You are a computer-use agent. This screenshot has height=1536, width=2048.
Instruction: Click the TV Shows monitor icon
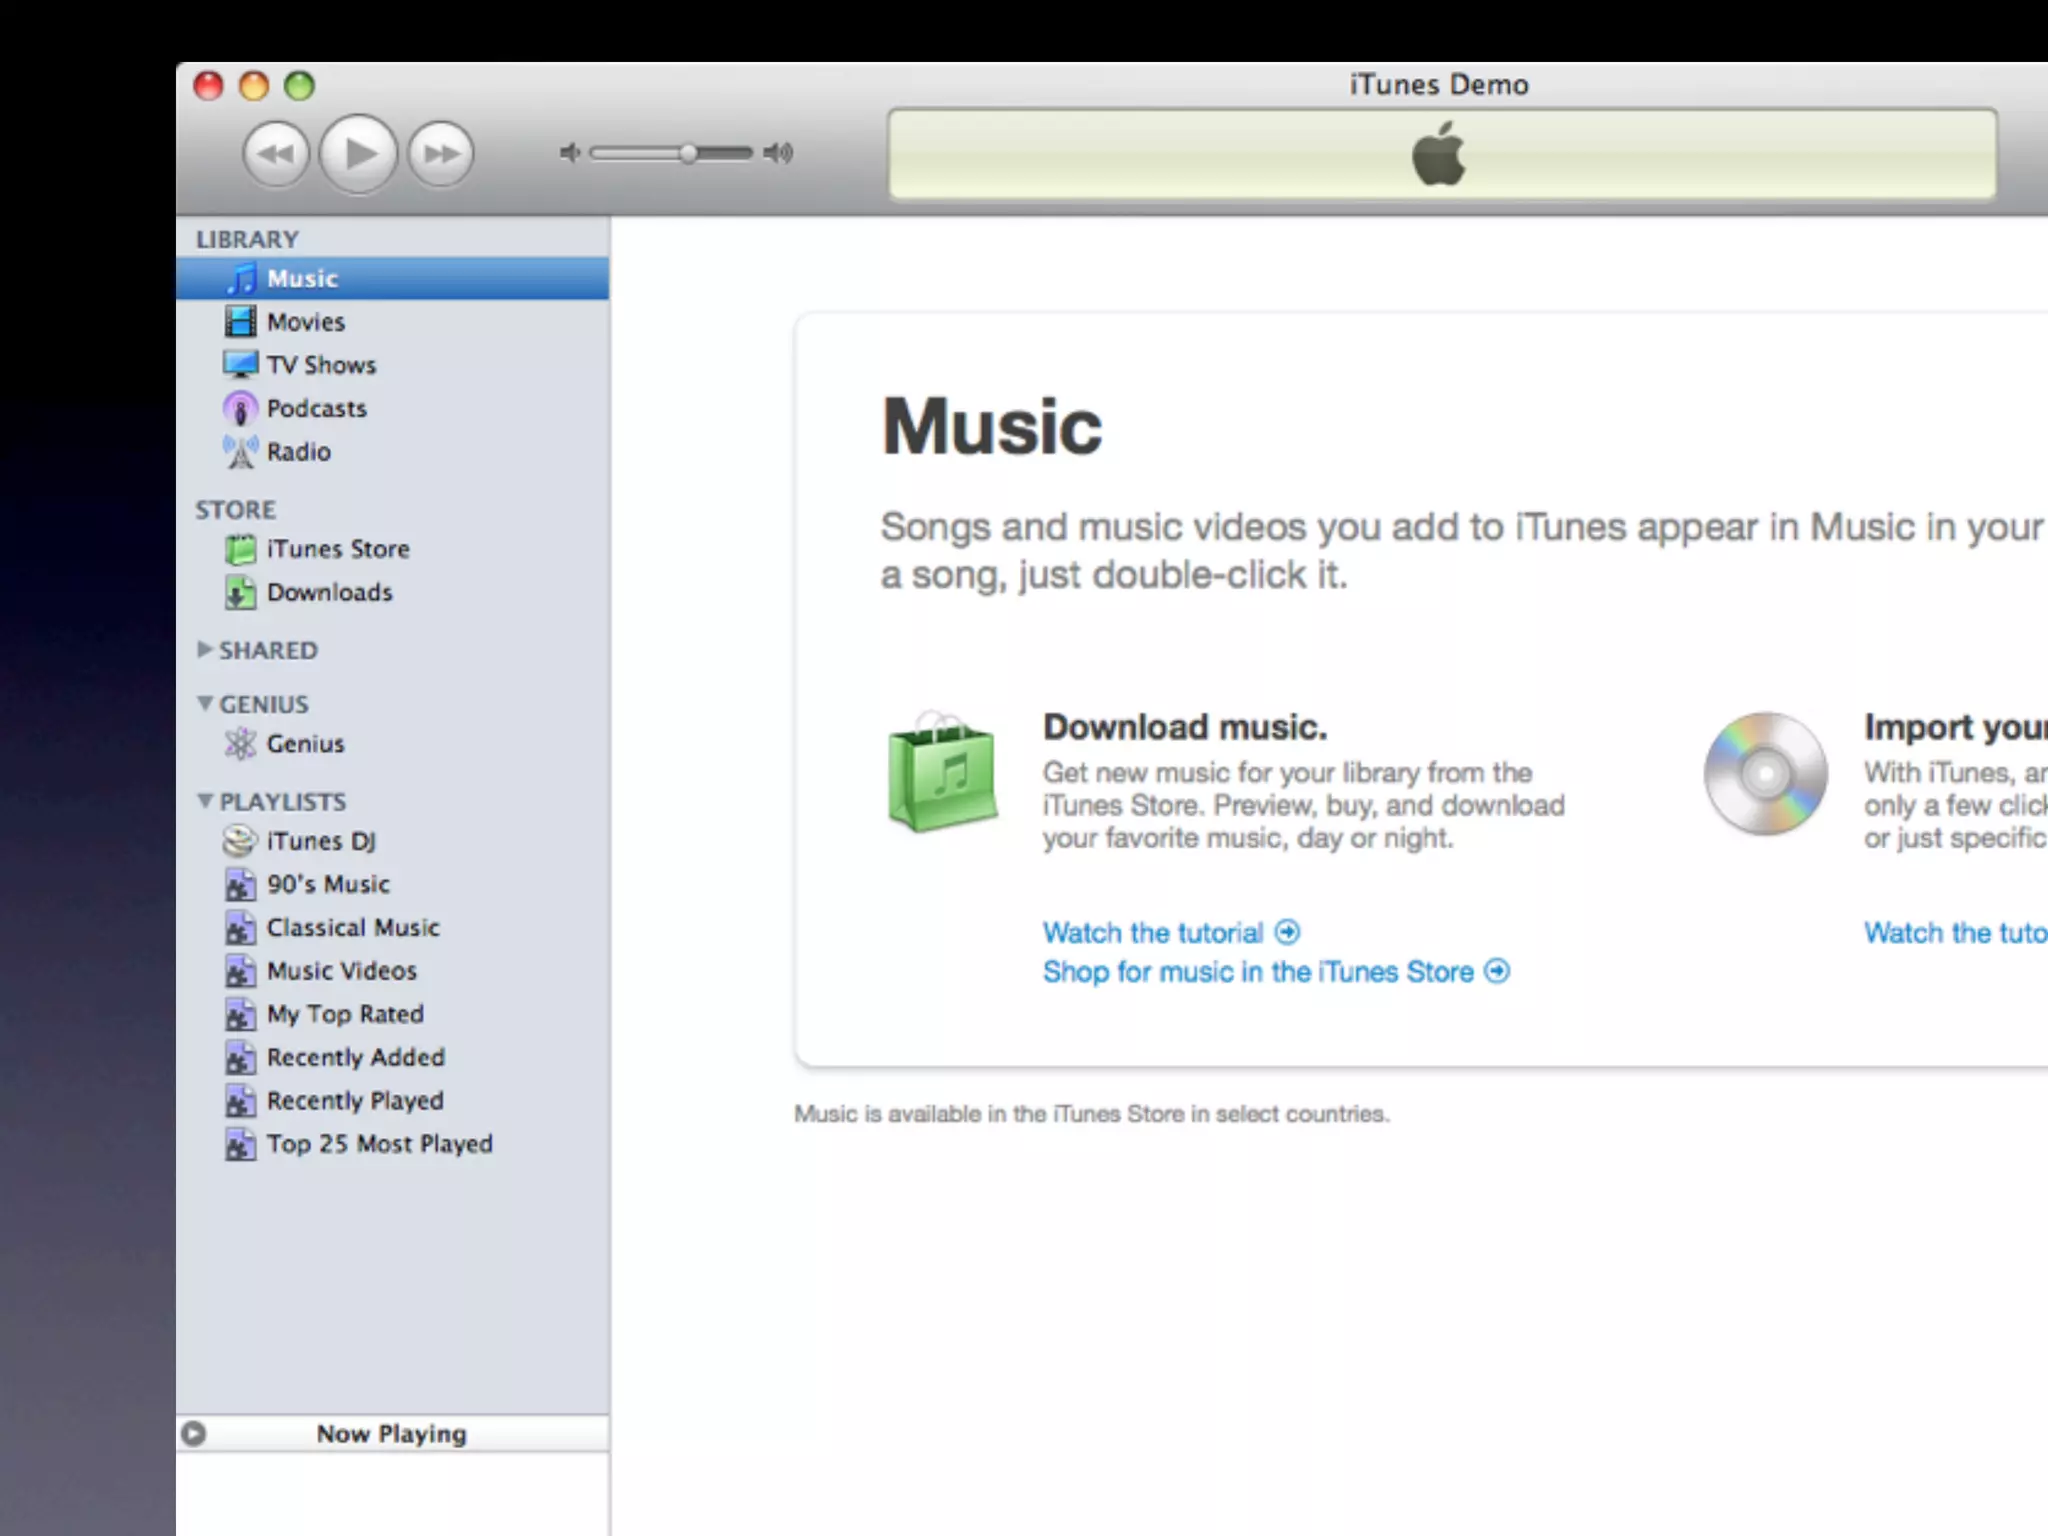240,365
